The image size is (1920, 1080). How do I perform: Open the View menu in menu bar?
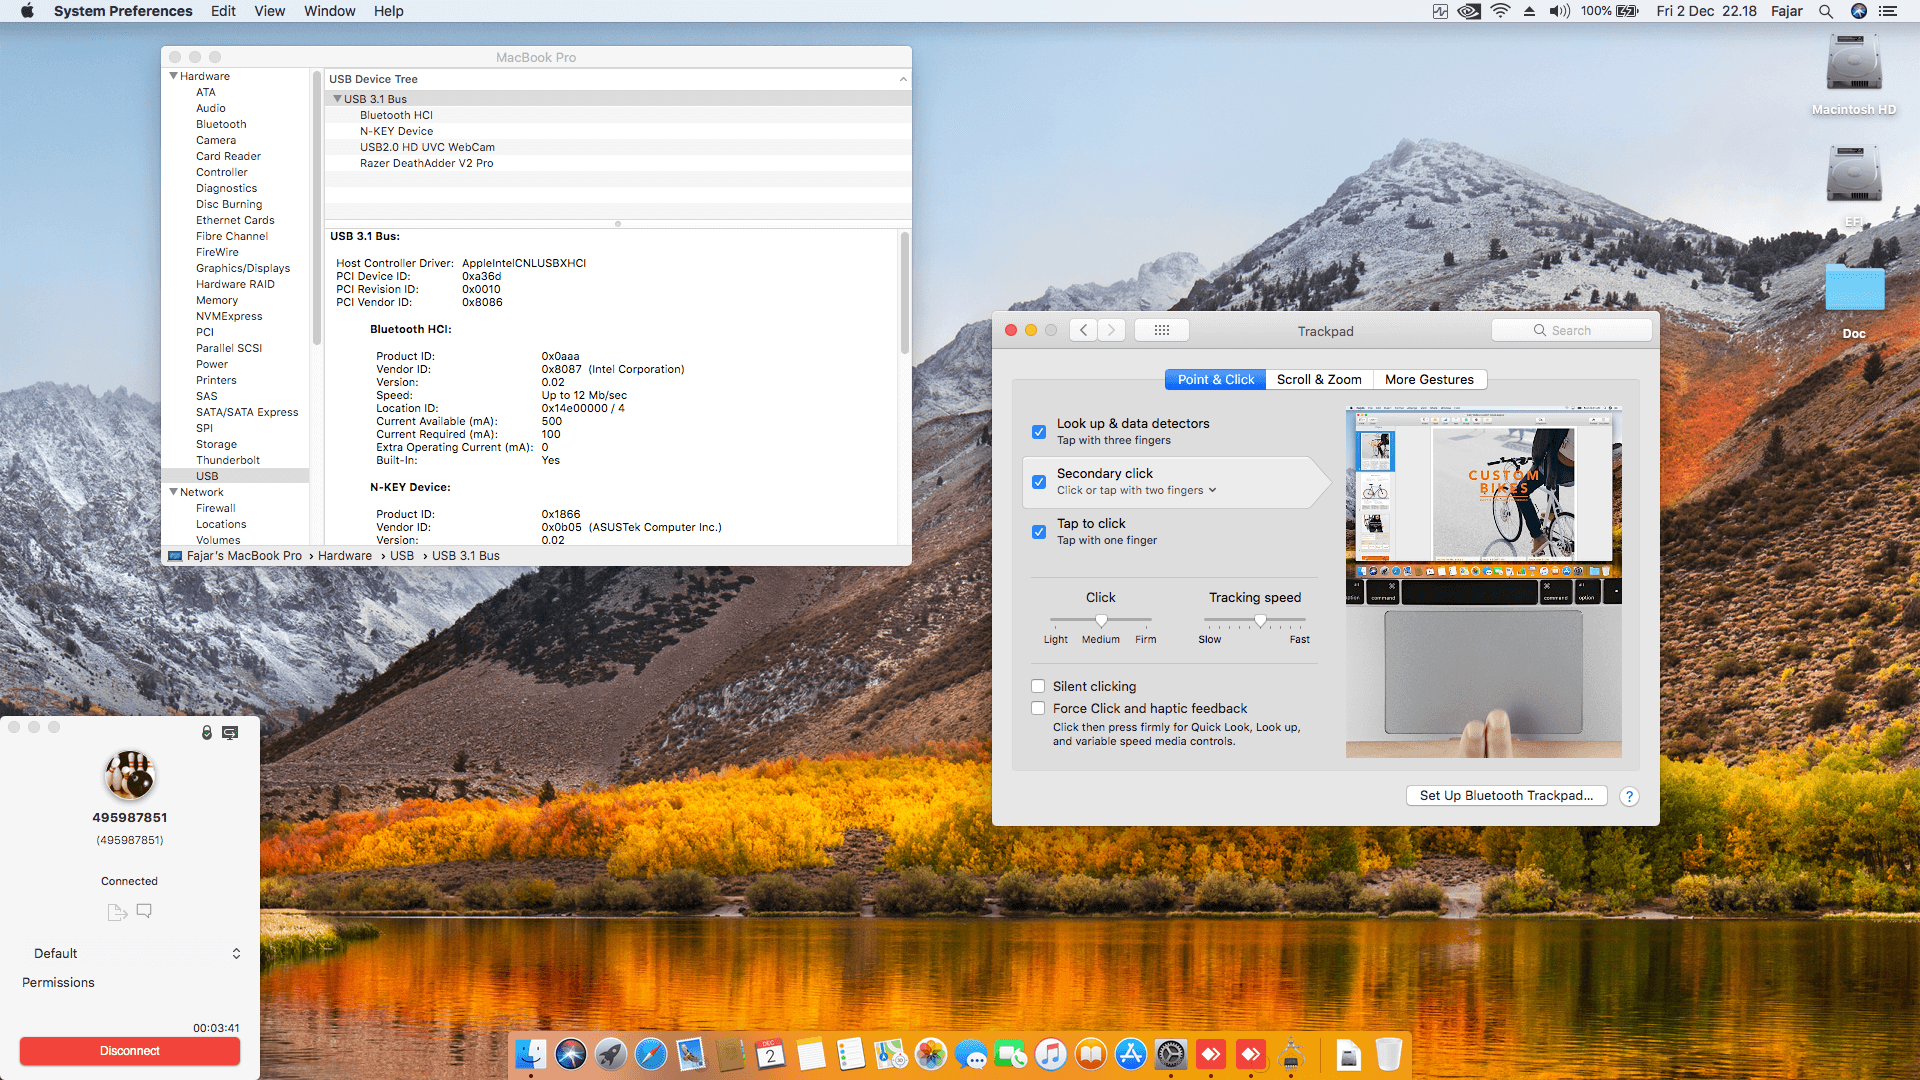pos(269,11)
